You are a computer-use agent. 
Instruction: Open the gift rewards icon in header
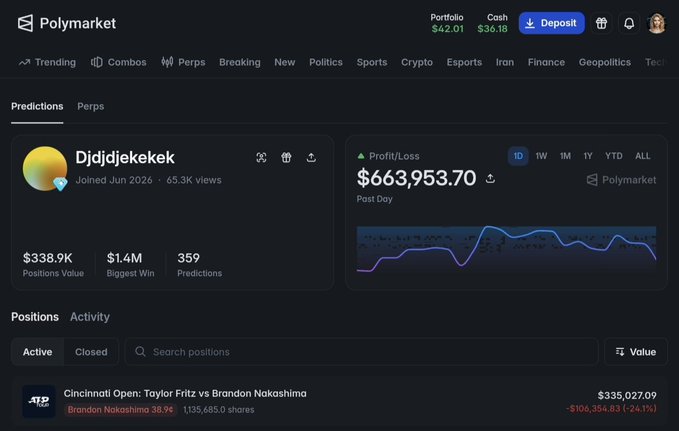[601, 23]
